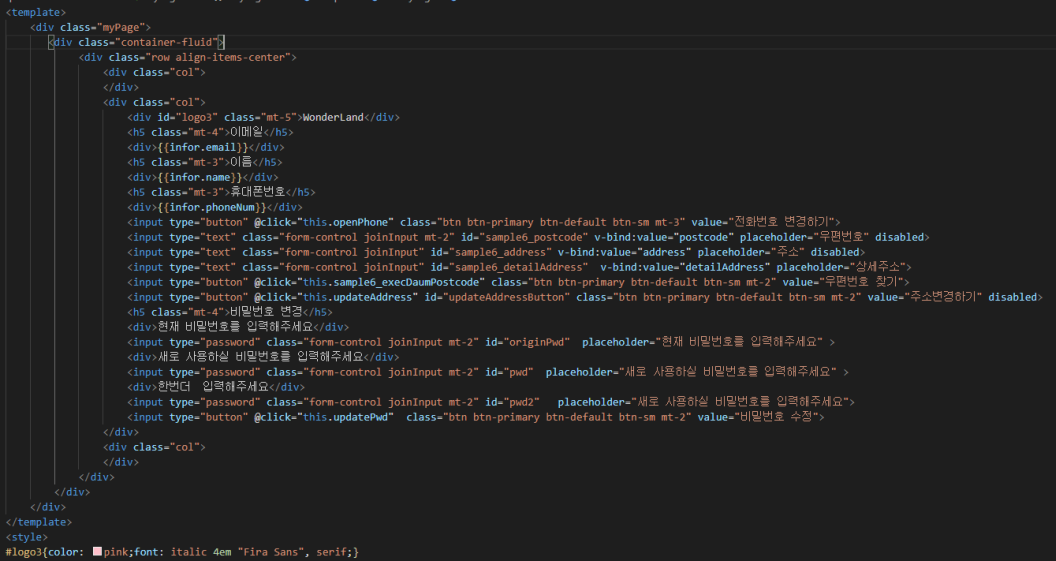Click the "this.sample6_execDaumPostcode" handler
The height and width of the screenshot is (561, 1056).
pyautogui.click(x=391, y=282)
